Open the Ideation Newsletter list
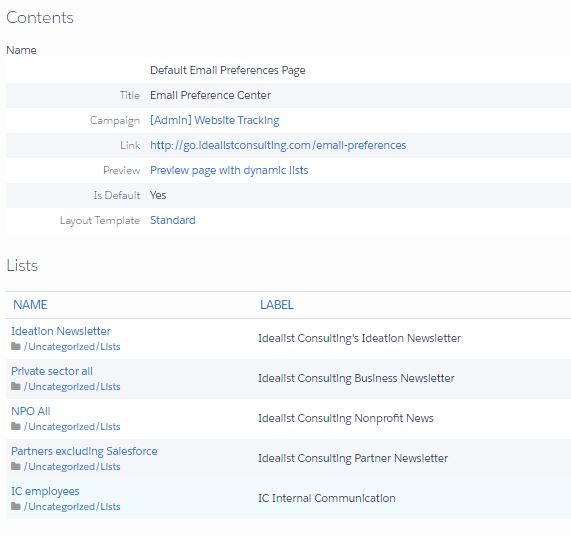Screen dimensions: 571x536 click(x=61, y=331)
